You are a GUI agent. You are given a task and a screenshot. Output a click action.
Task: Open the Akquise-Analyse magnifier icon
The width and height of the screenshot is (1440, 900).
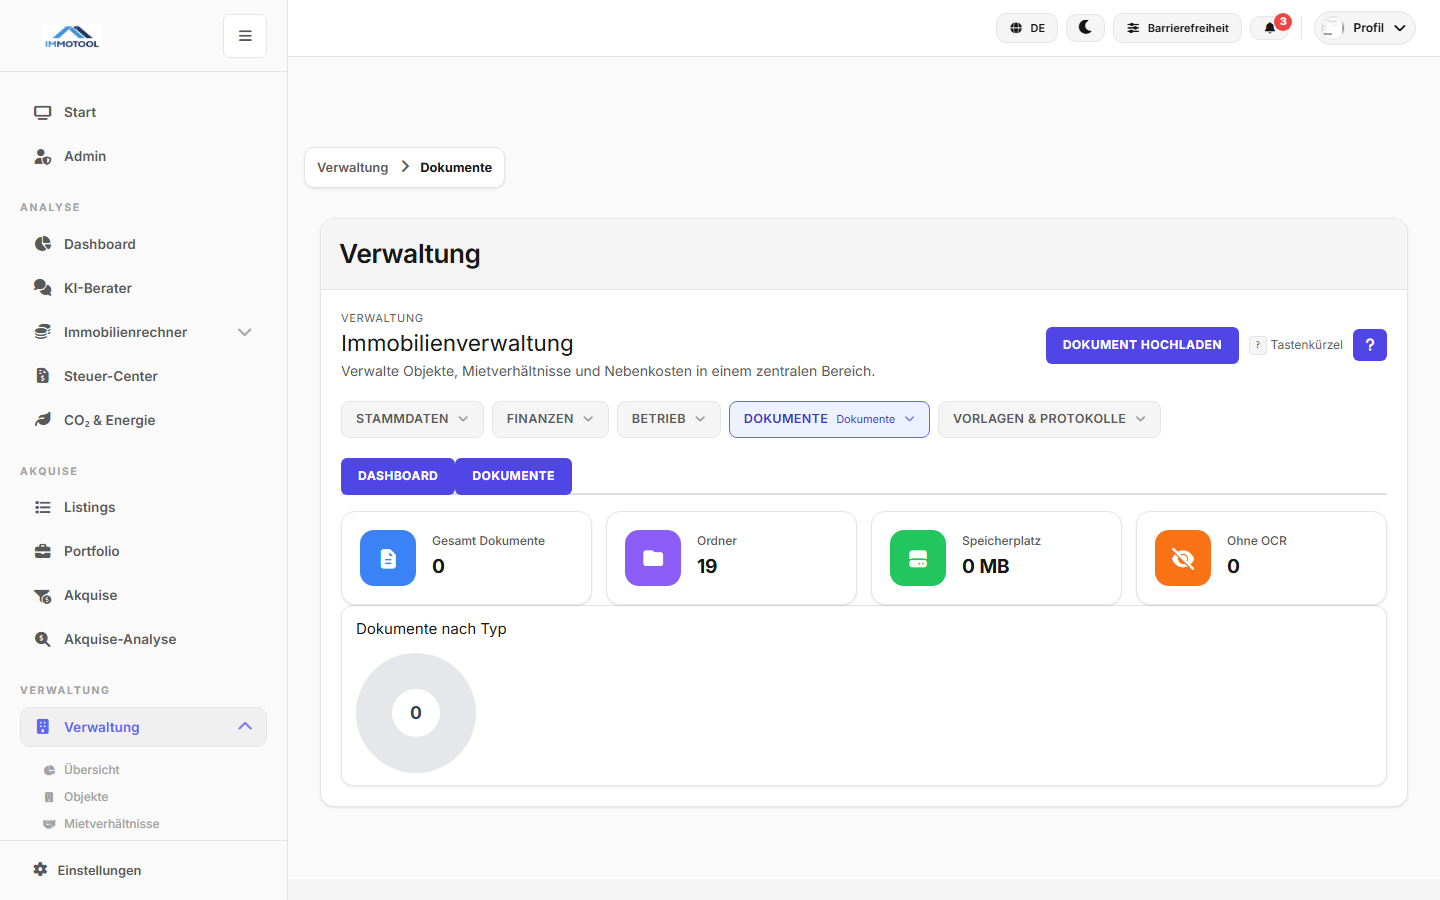coord(44,639)
